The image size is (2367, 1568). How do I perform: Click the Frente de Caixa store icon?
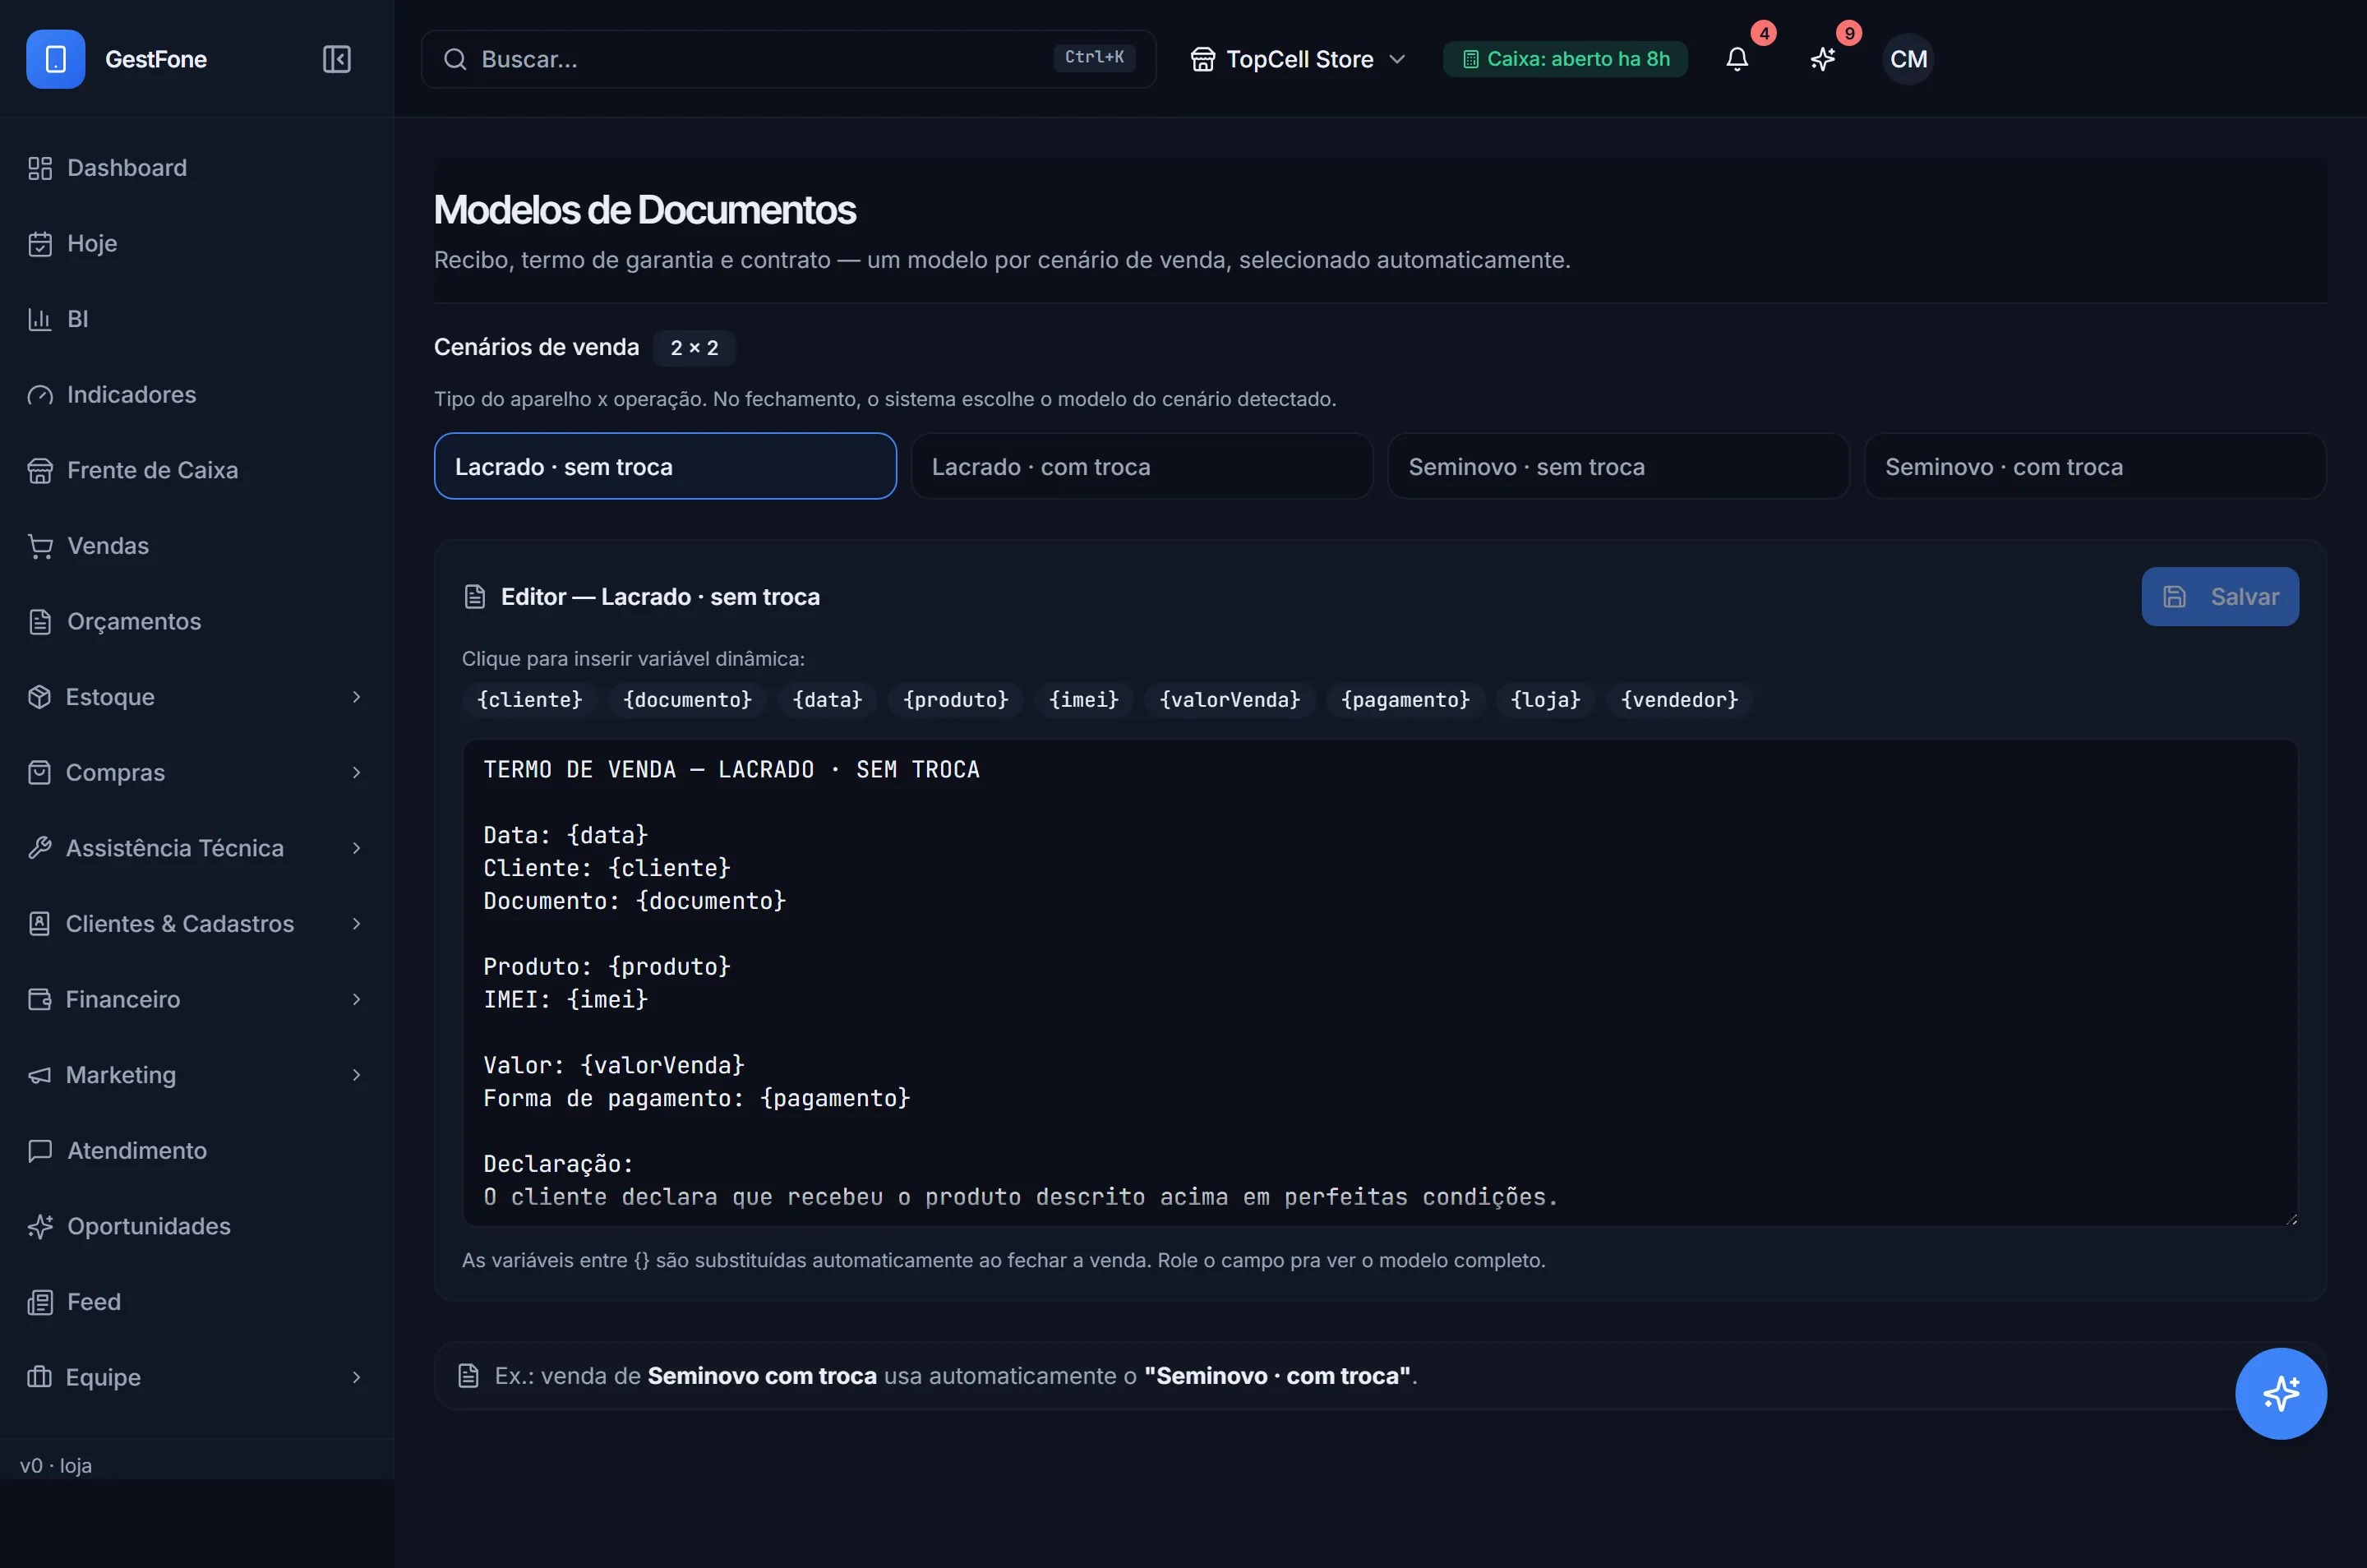click(x=40, y=470)
